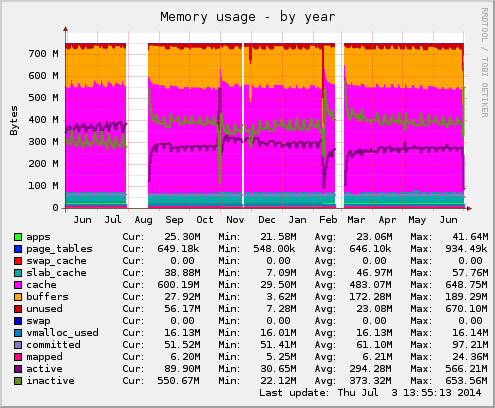Click the 'Memory usage - by year' title
Image resolution: width=495 pixels, height=408 pixels.
click(248, 17)
